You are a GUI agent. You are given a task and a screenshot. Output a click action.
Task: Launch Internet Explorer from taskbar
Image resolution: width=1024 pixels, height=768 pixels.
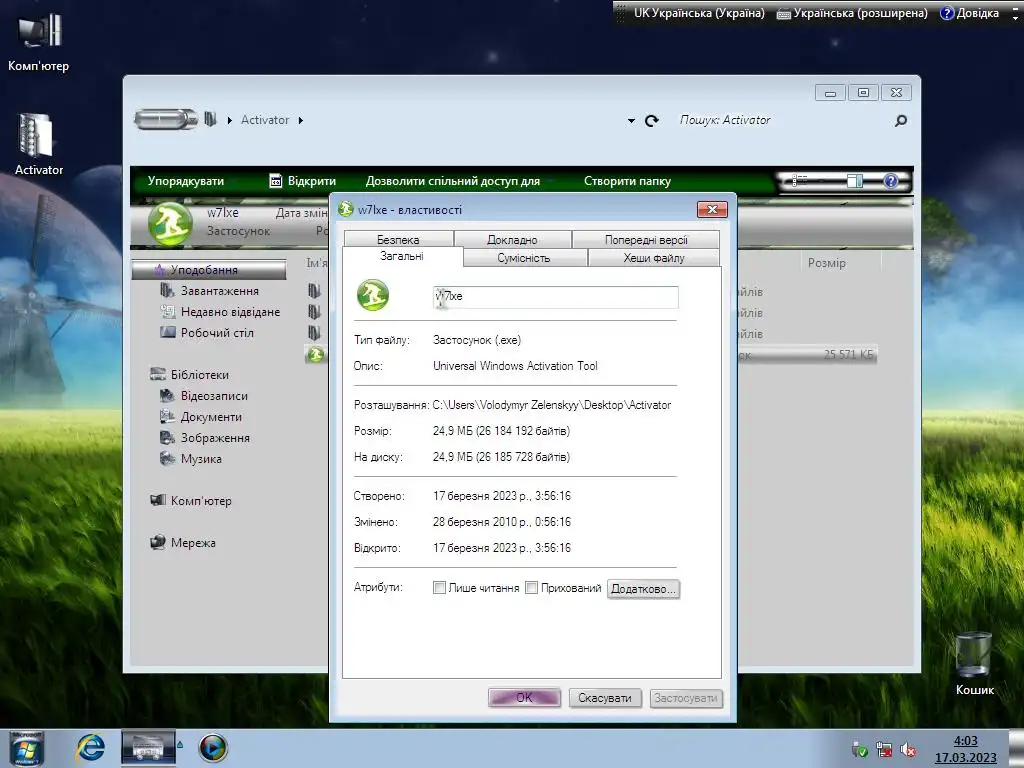click(x=91, y=748)
